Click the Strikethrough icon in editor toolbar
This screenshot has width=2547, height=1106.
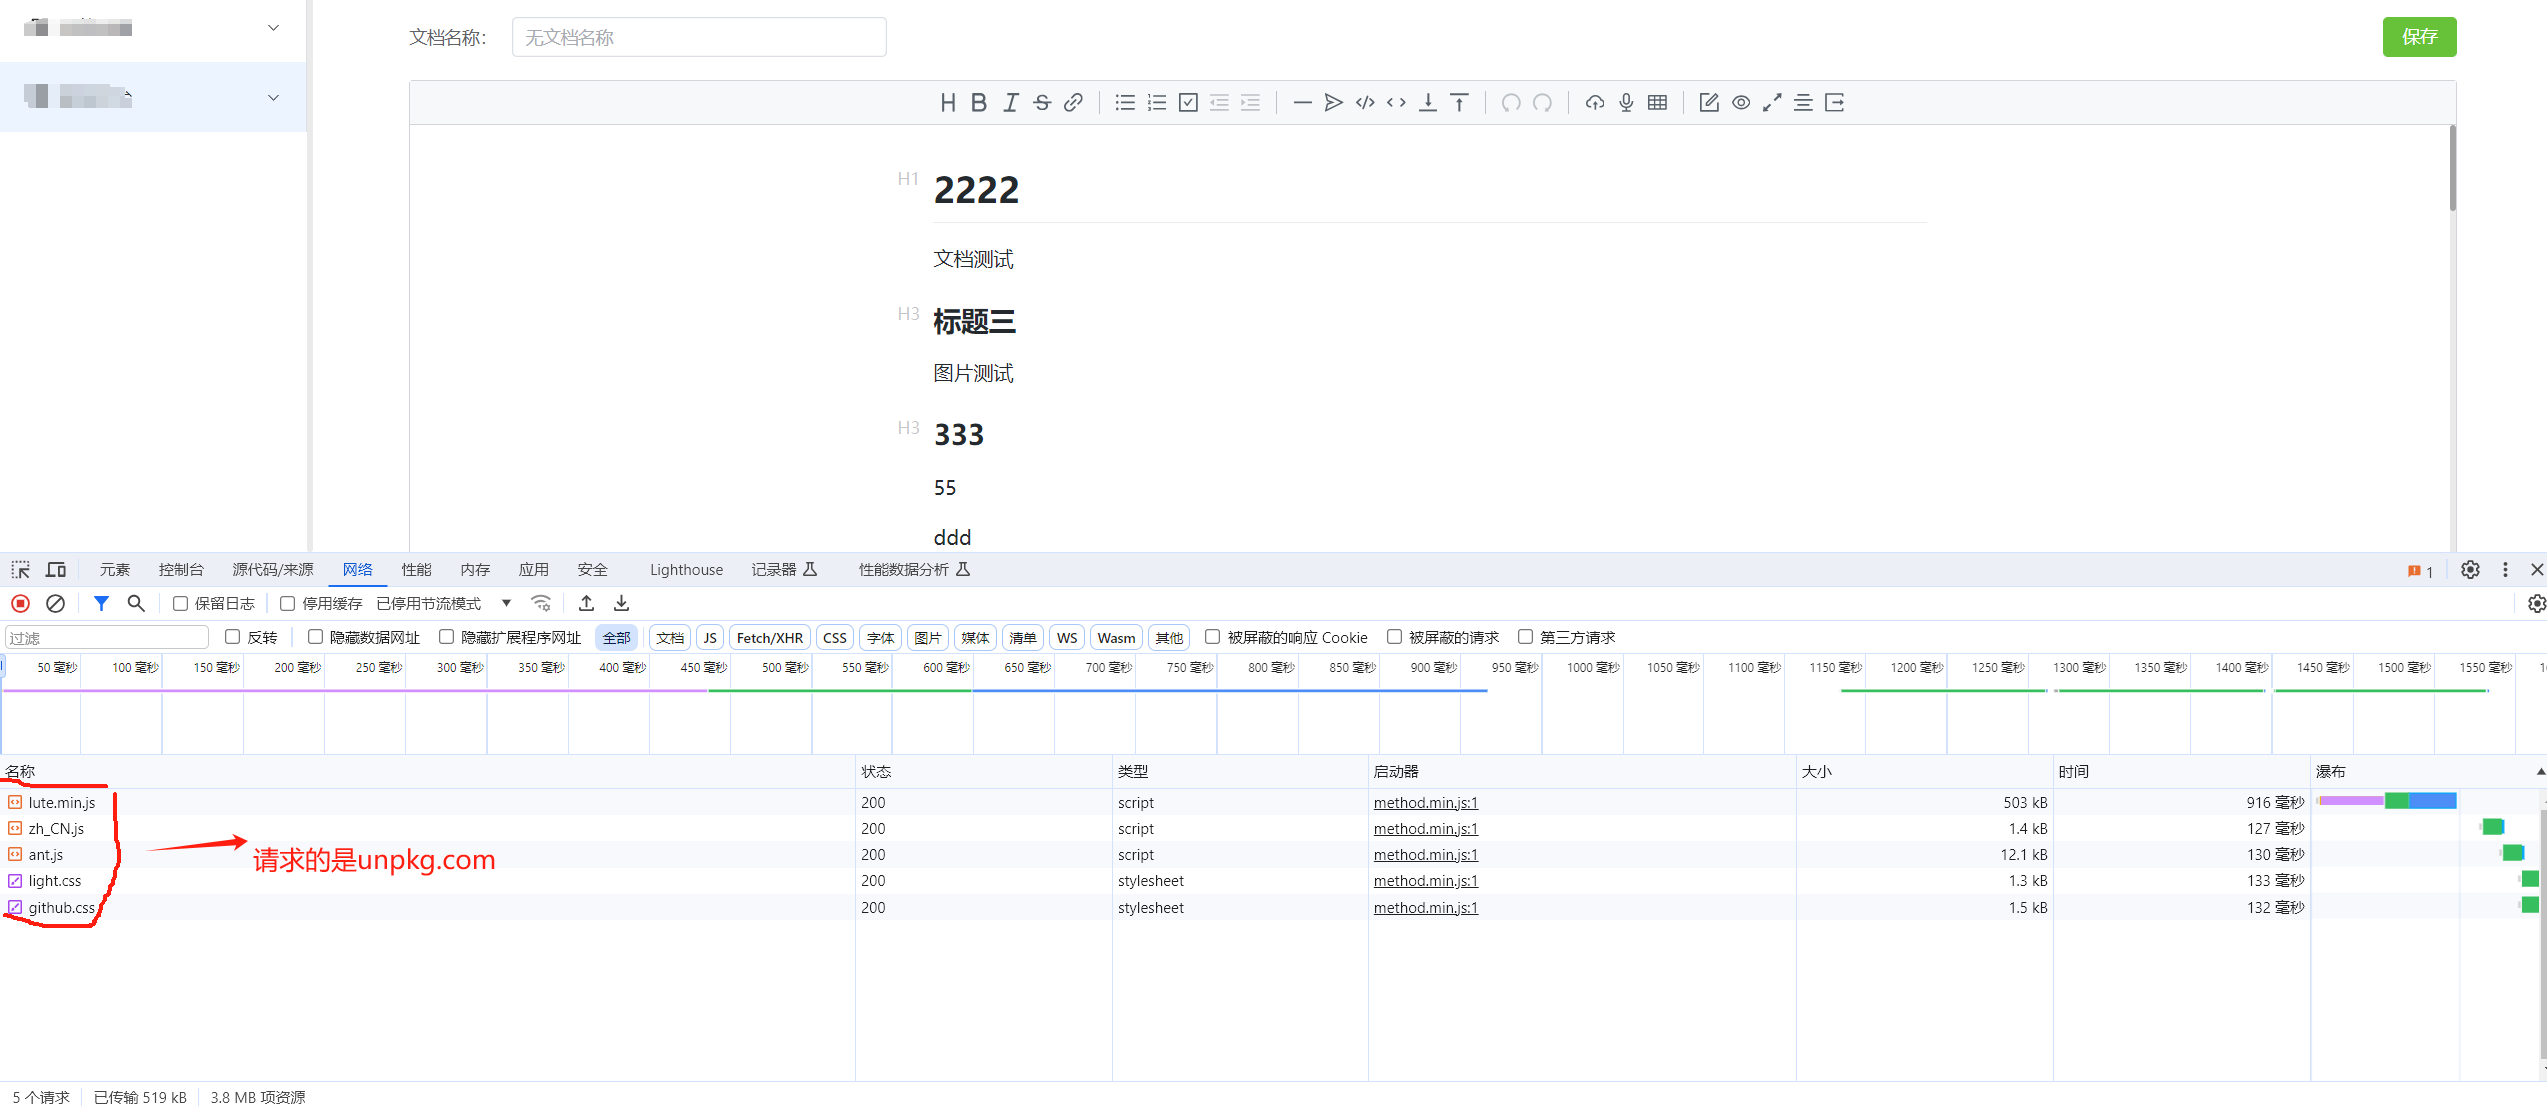point(1042,102)
